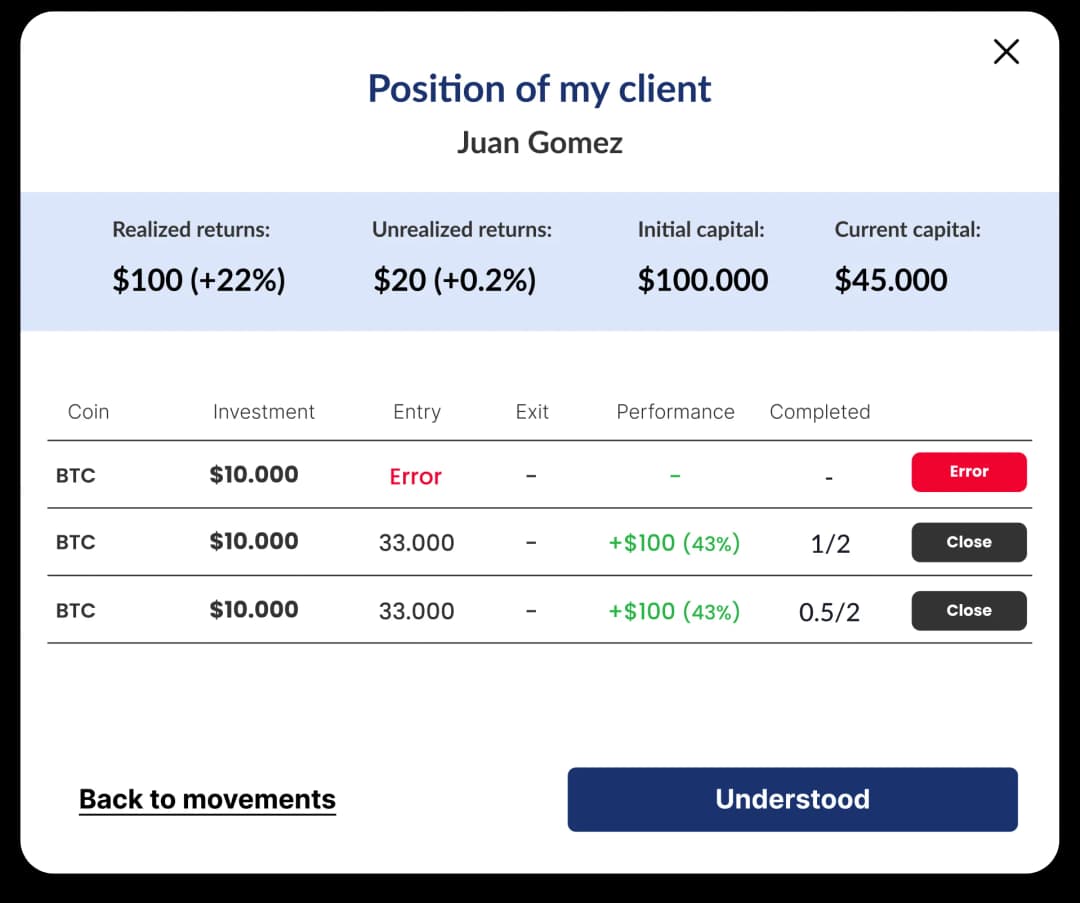Select the Completed column header
The image size is (1080, 903).
click(x=819, y=411)
